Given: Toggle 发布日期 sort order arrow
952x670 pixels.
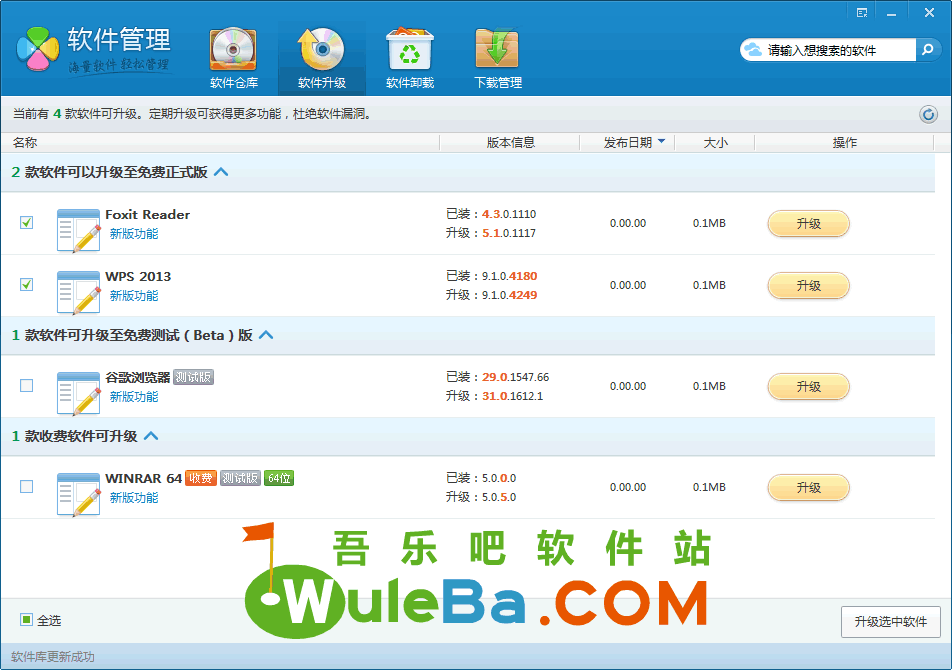Looking at the screenshot, I should tap(661, 141).
